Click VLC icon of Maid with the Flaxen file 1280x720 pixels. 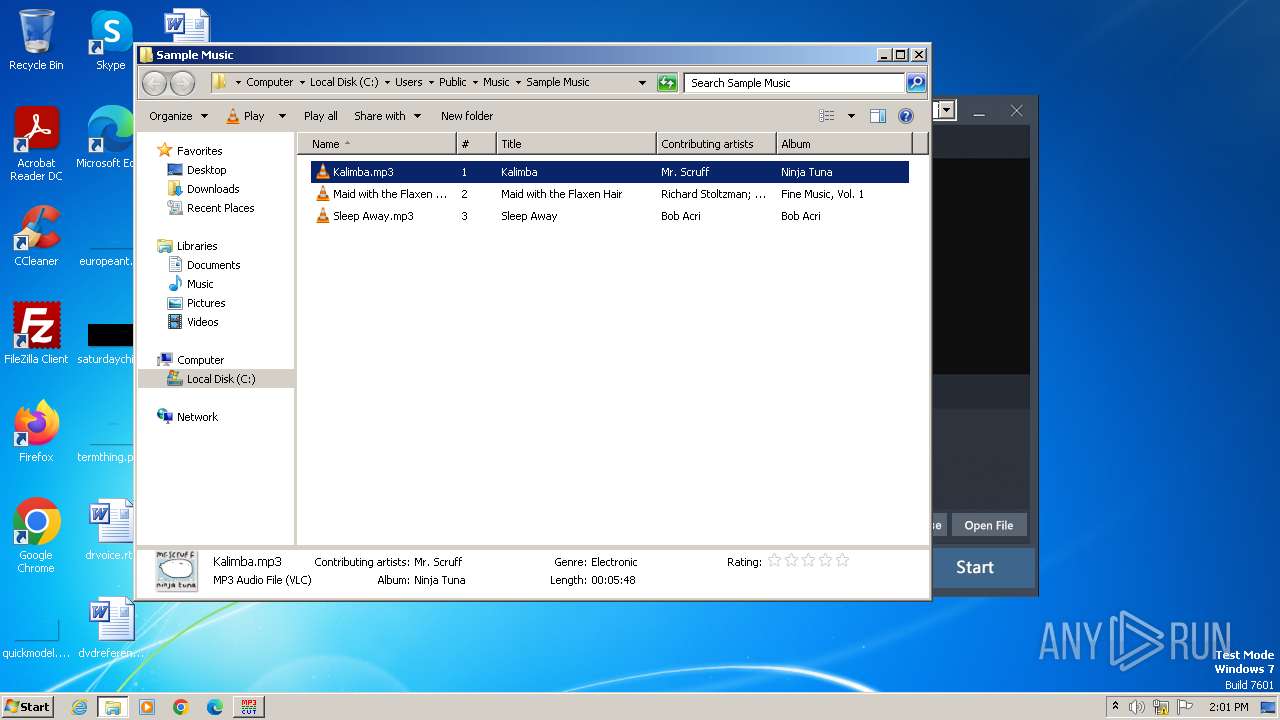click(x=322, y=194)
